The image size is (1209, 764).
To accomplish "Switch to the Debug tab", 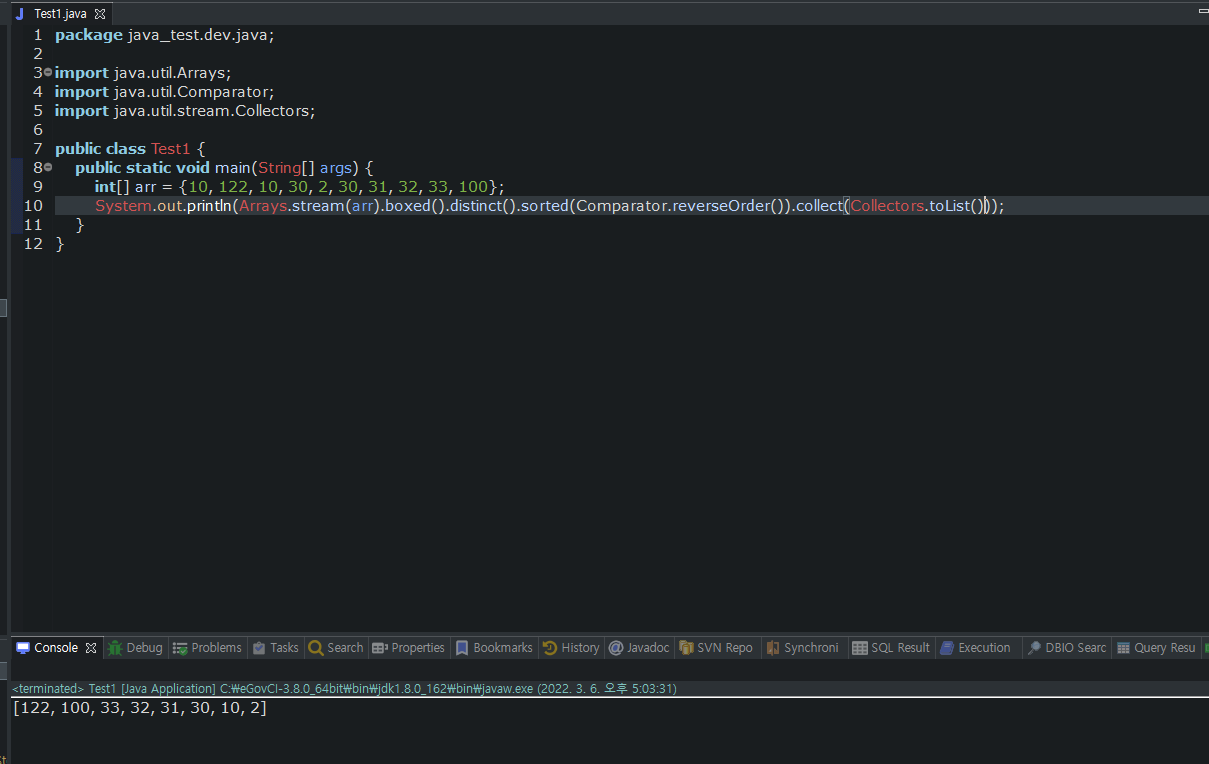I will pyautogui.click(x=135, y=648).
